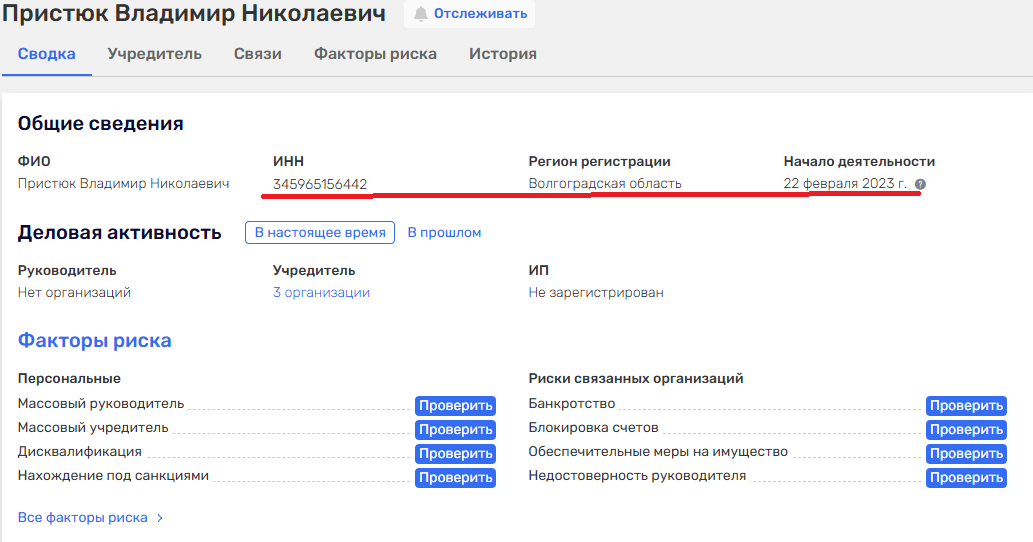Open the Сводка tab

[47, 54]
